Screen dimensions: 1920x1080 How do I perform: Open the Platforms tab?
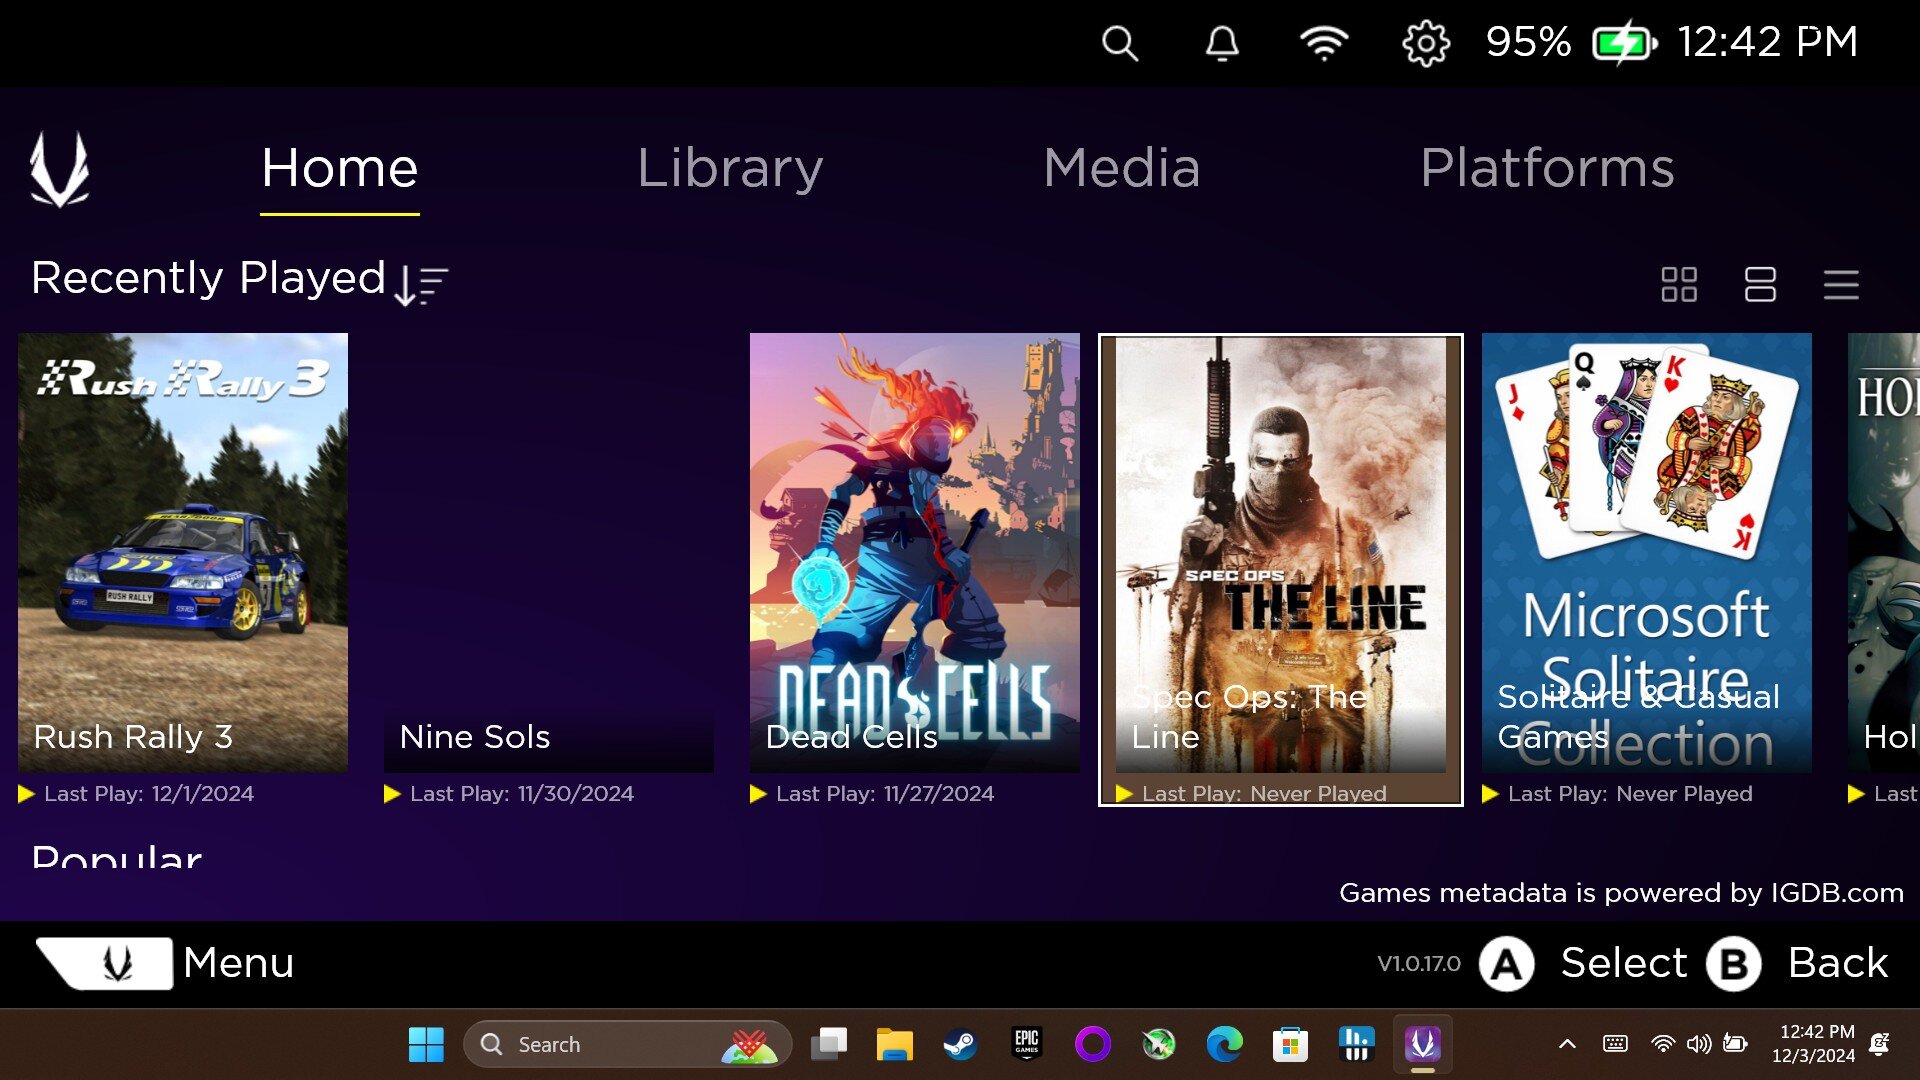pos(1547,168)
